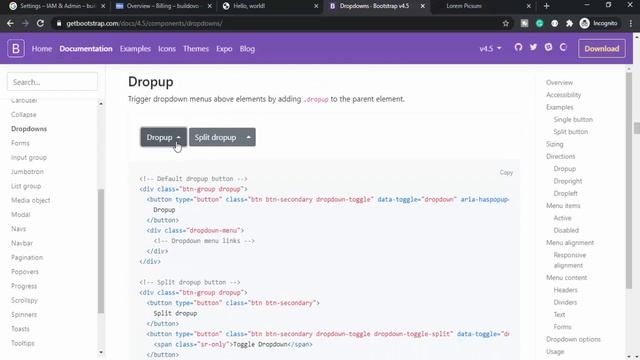This screenshot has width=640, height=360.
Task: Jump to Dropright in the page contents
Action: pyautogui.click(x=568, y=181)
